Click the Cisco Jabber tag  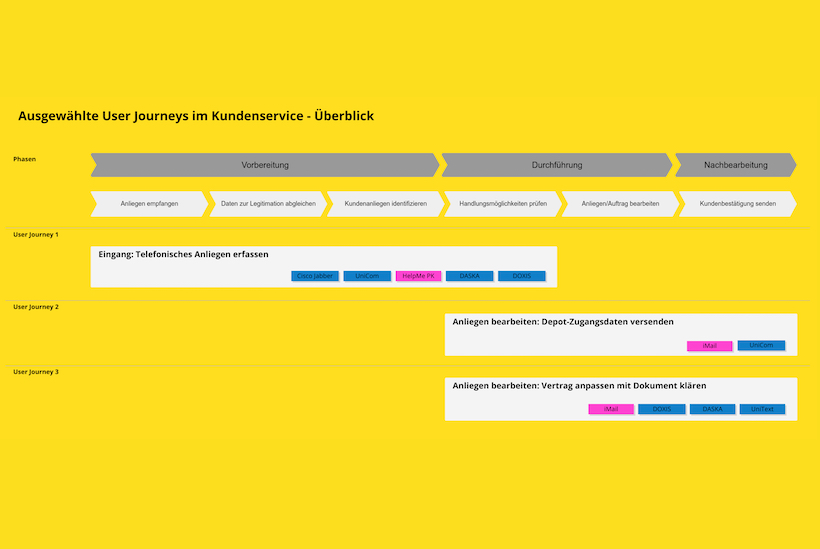[315, 276]
